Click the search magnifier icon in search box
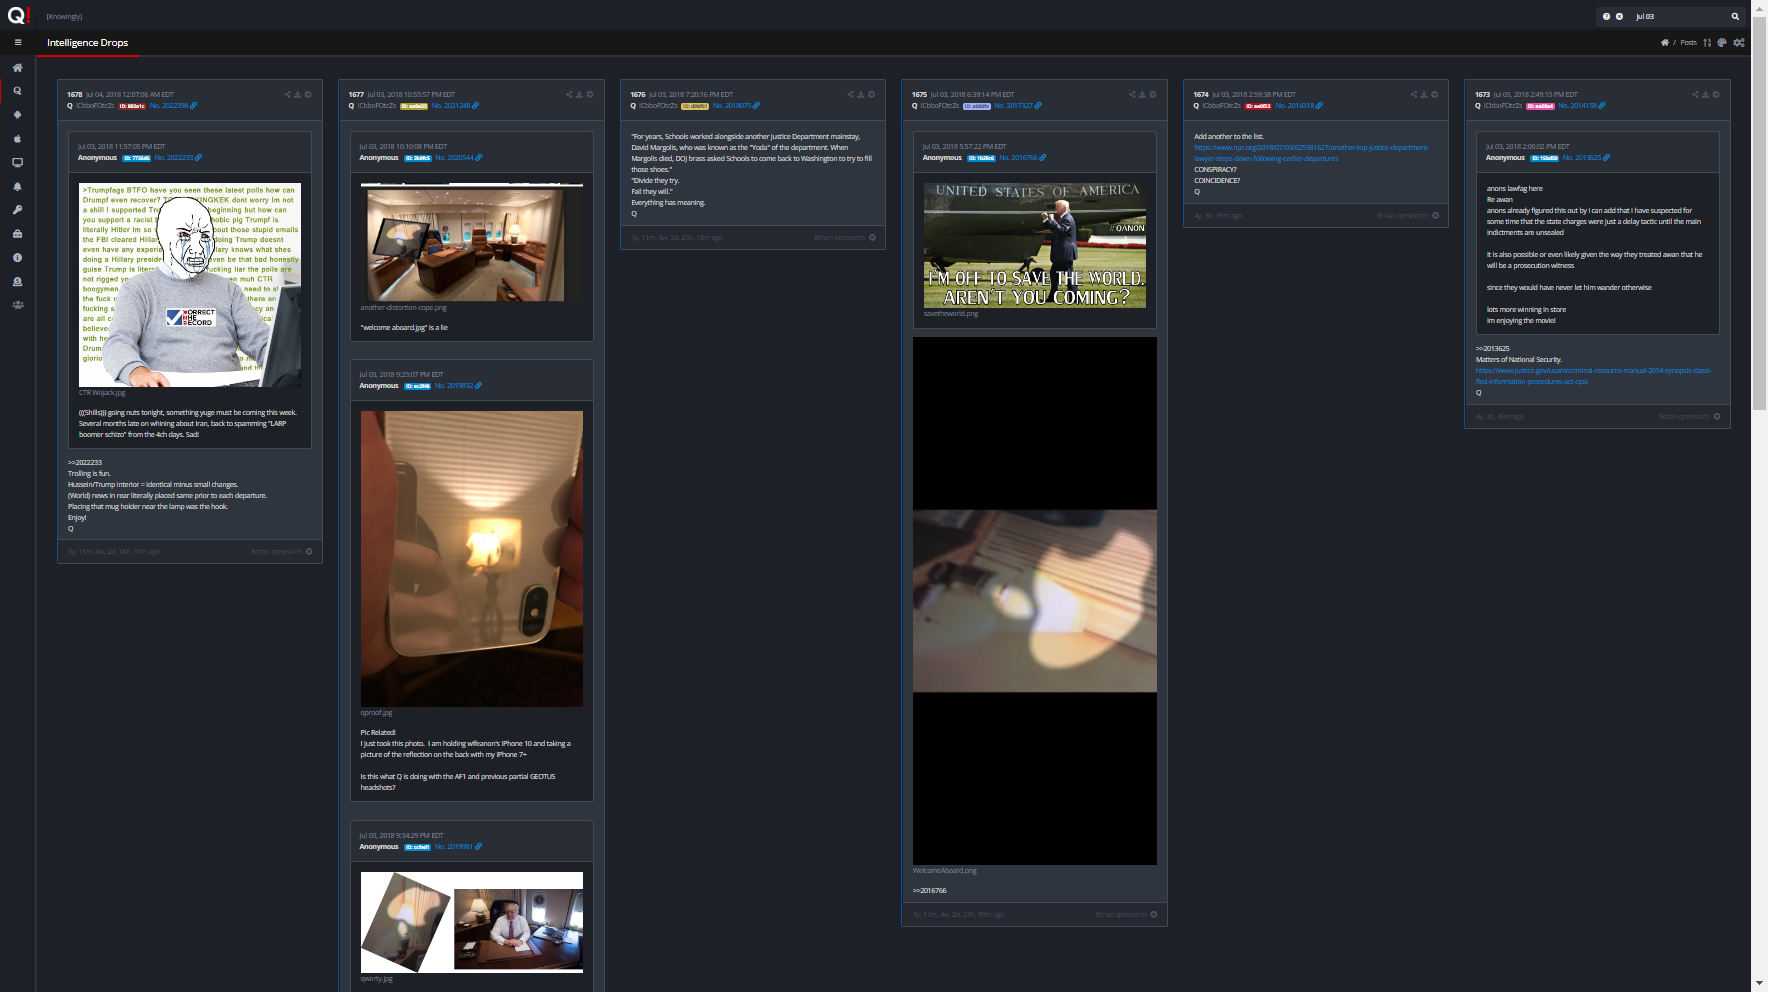 pos(1735,17)
